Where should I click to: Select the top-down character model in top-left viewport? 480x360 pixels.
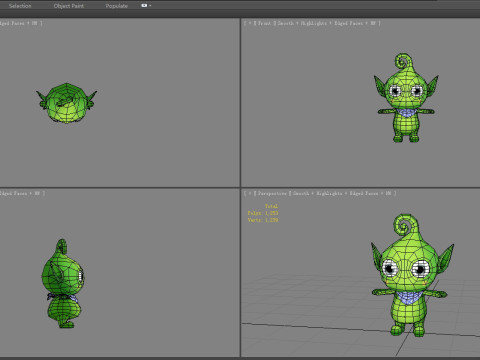[x=66, y=103]
